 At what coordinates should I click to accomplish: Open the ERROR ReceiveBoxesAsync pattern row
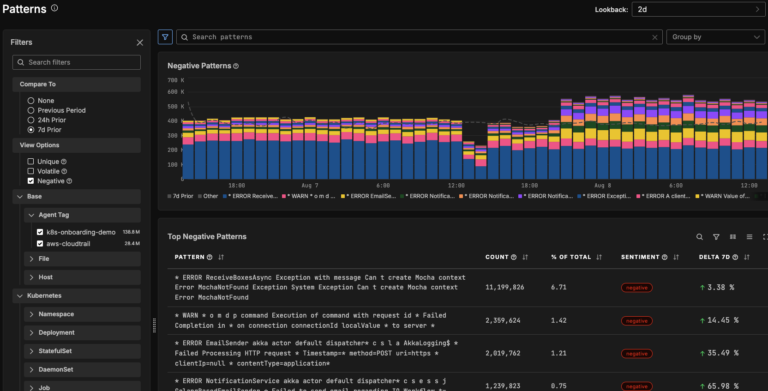click(468, 288)
